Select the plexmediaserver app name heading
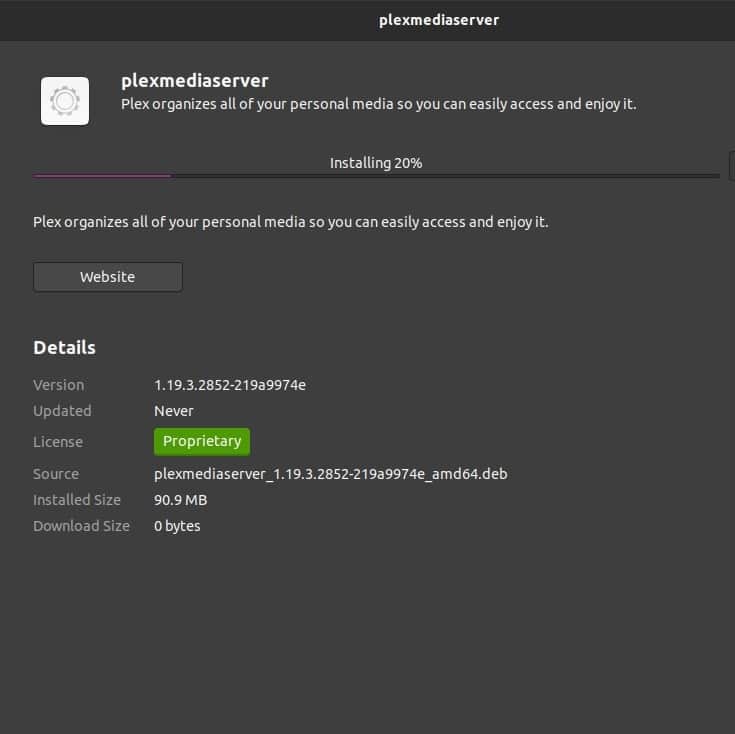 click(x=195, y=81)
